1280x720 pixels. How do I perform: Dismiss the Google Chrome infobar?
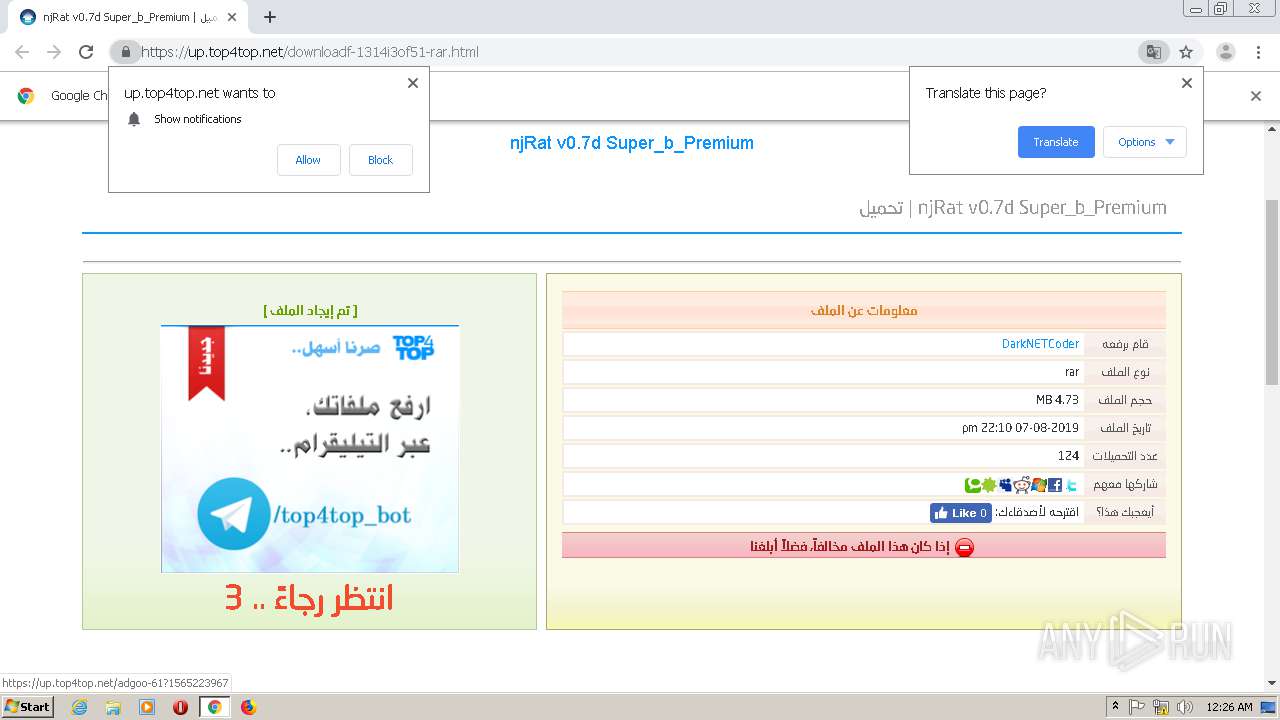(x=1256, y=96)
